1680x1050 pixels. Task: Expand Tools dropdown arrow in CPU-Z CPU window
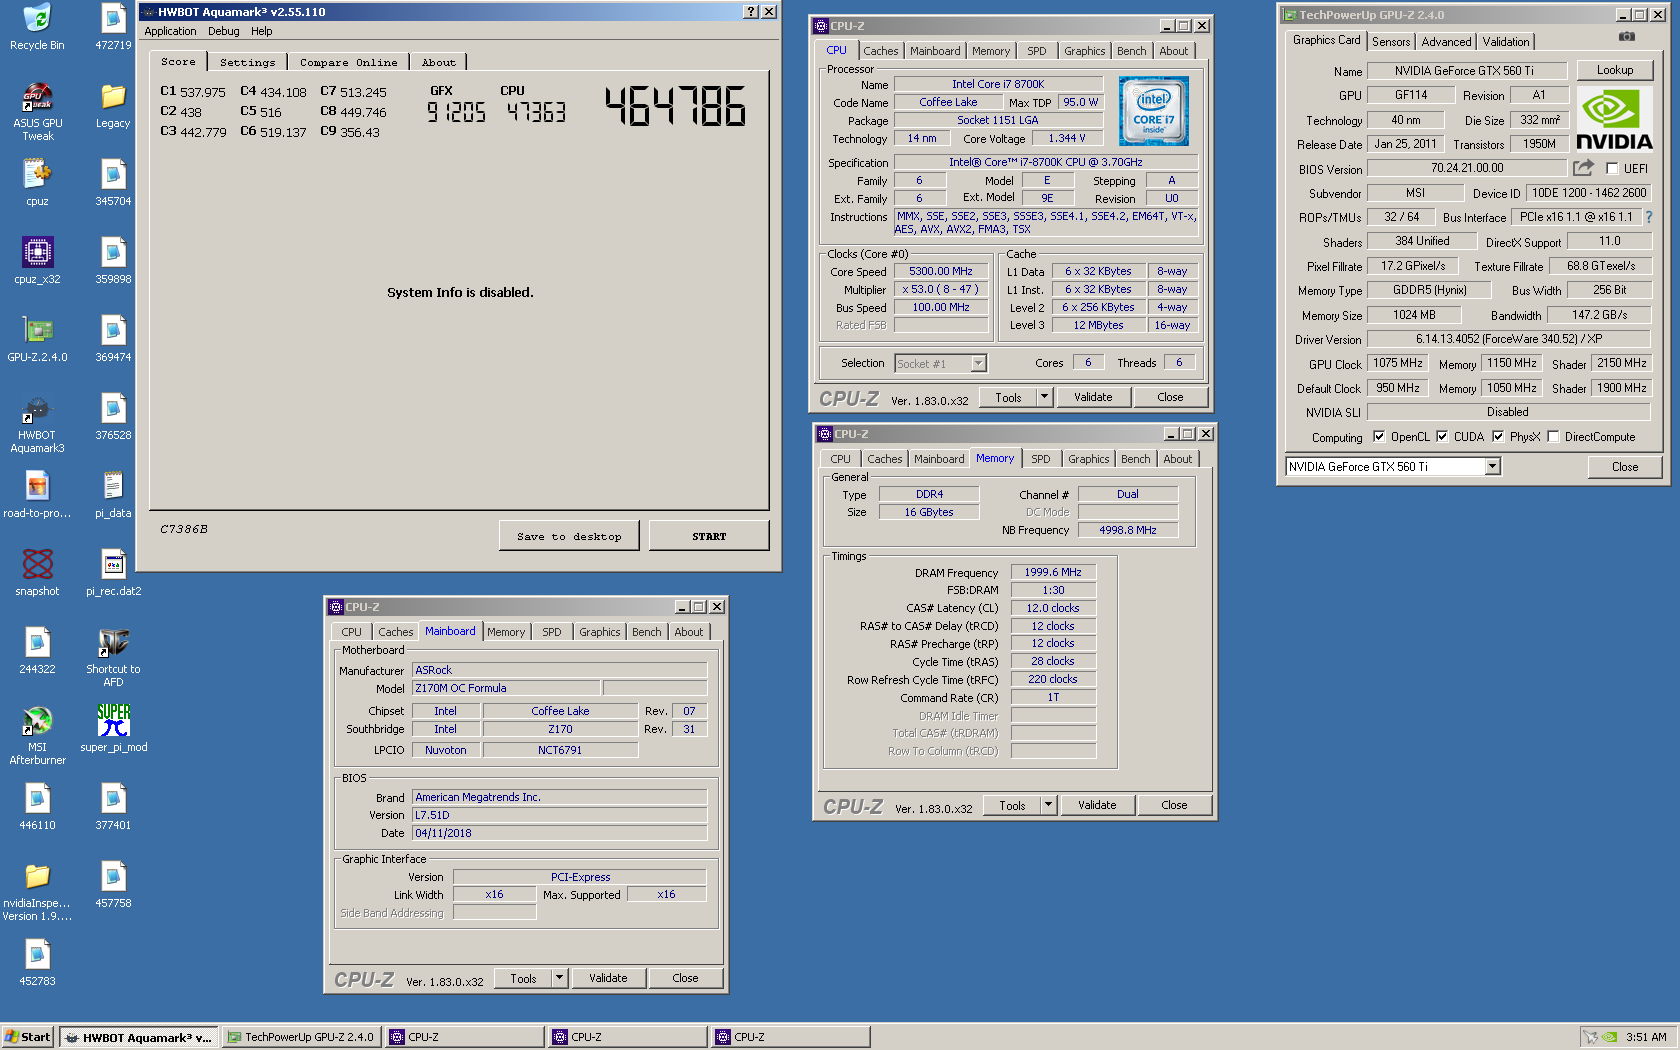(1044, 397)
